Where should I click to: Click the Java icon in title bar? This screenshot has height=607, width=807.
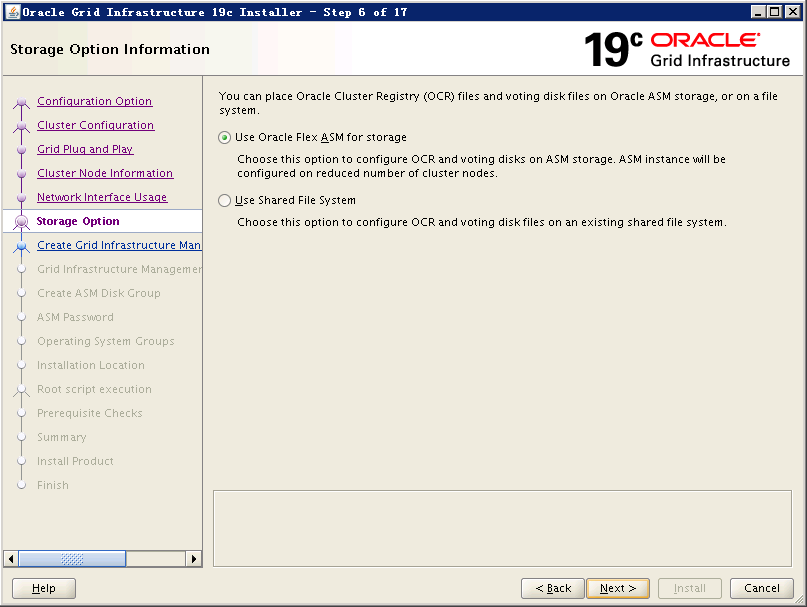[x=13, y=12]
